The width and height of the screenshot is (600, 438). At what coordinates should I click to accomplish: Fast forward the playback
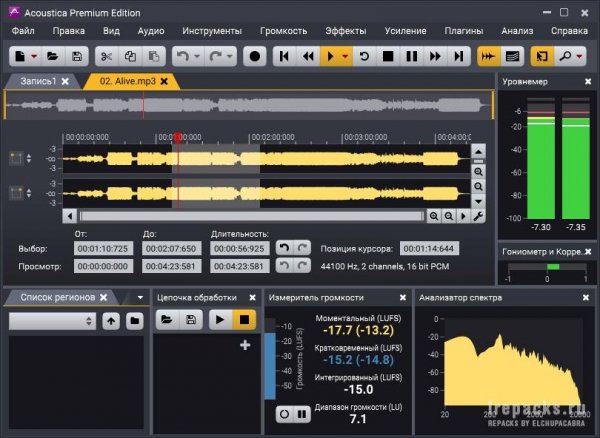click(435, 57)
